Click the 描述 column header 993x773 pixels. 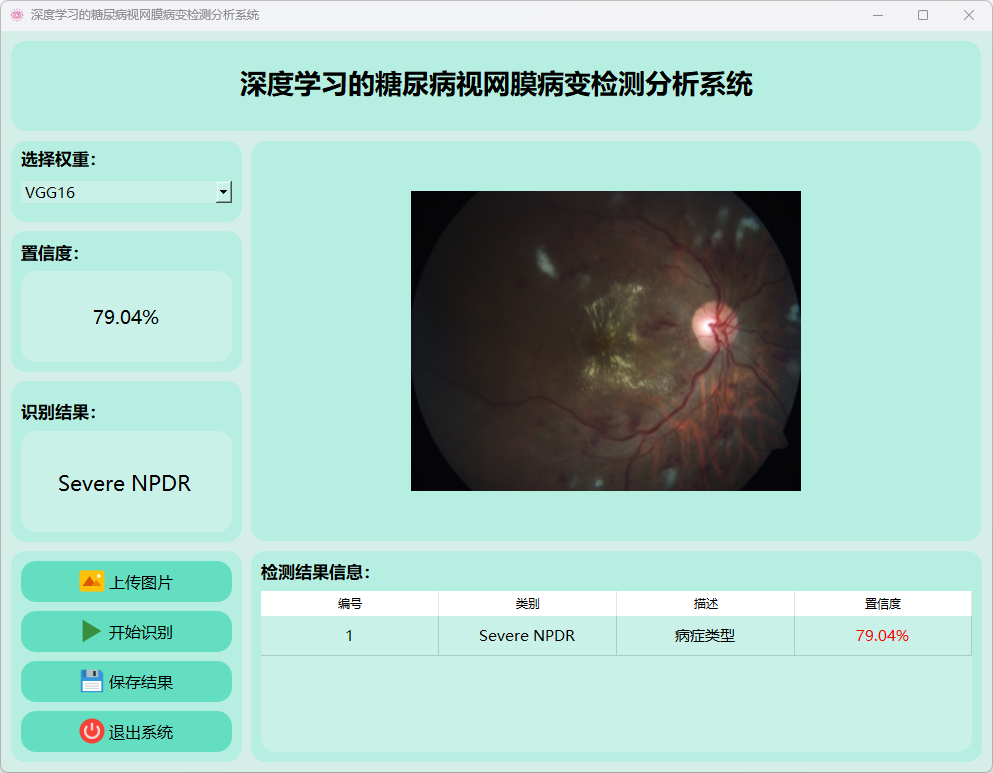705,604
